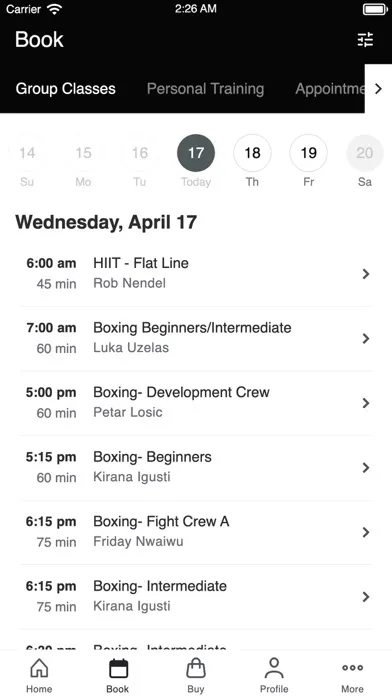Expand HIIT - Flat Line chevron
The height and width of the screenshot is (696, 392).
click(366, 274)
